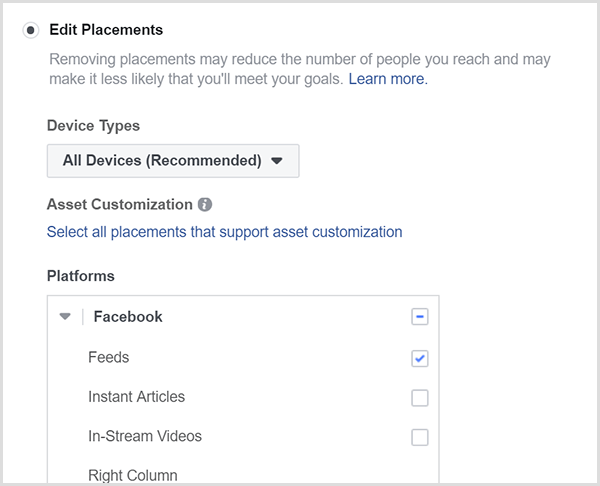Click the Edit Placements label text
The image size is (600, 486).
coord(106,30)
